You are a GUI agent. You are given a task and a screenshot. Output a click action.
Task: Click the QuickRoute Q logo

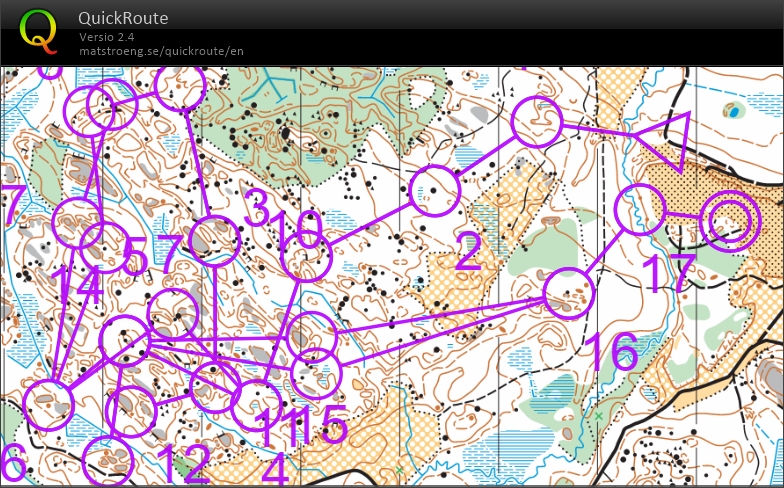(x=38, y=30)
